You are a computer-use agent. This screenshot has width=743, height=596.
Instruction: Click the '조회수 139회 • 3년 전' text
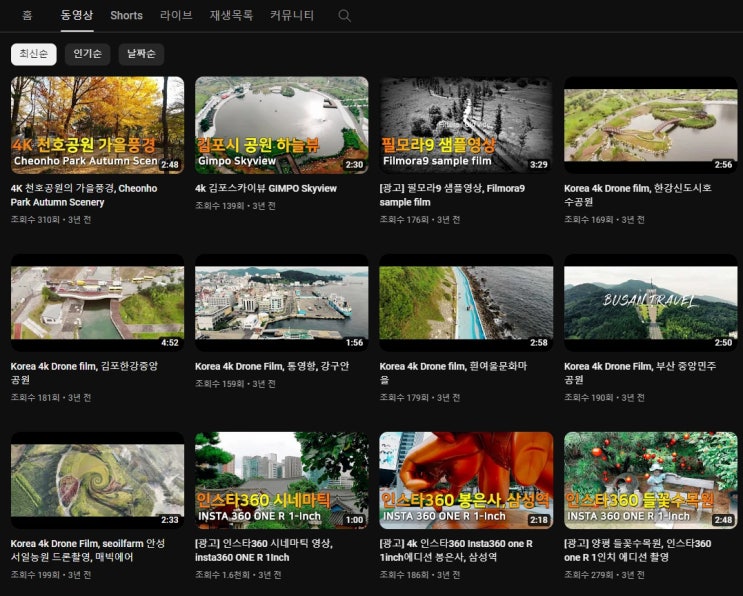236,206
